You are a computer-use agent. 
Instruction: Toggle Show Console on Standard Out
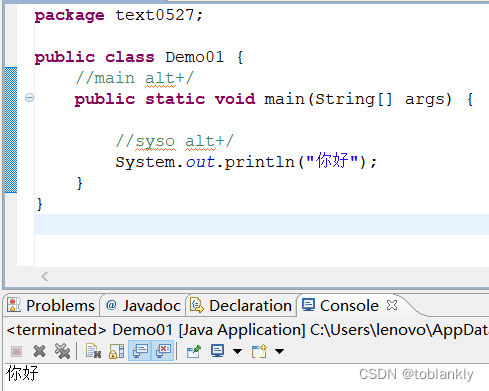pos(140,351)
